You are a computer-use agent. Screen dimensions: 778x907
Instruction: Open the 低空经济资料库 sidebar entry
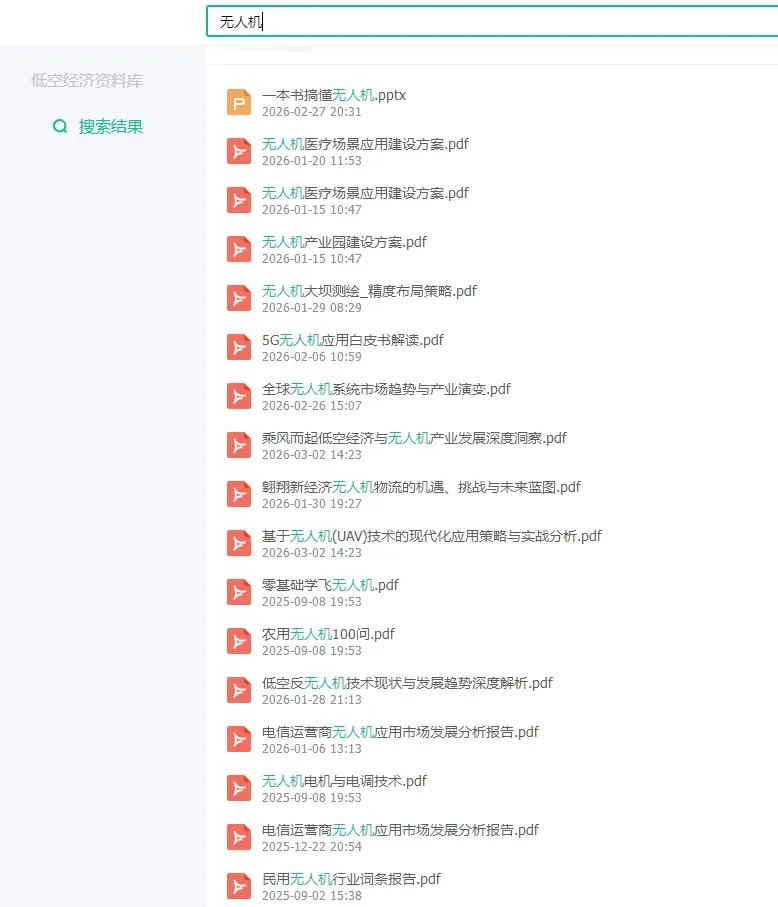(x=87, y=80)
